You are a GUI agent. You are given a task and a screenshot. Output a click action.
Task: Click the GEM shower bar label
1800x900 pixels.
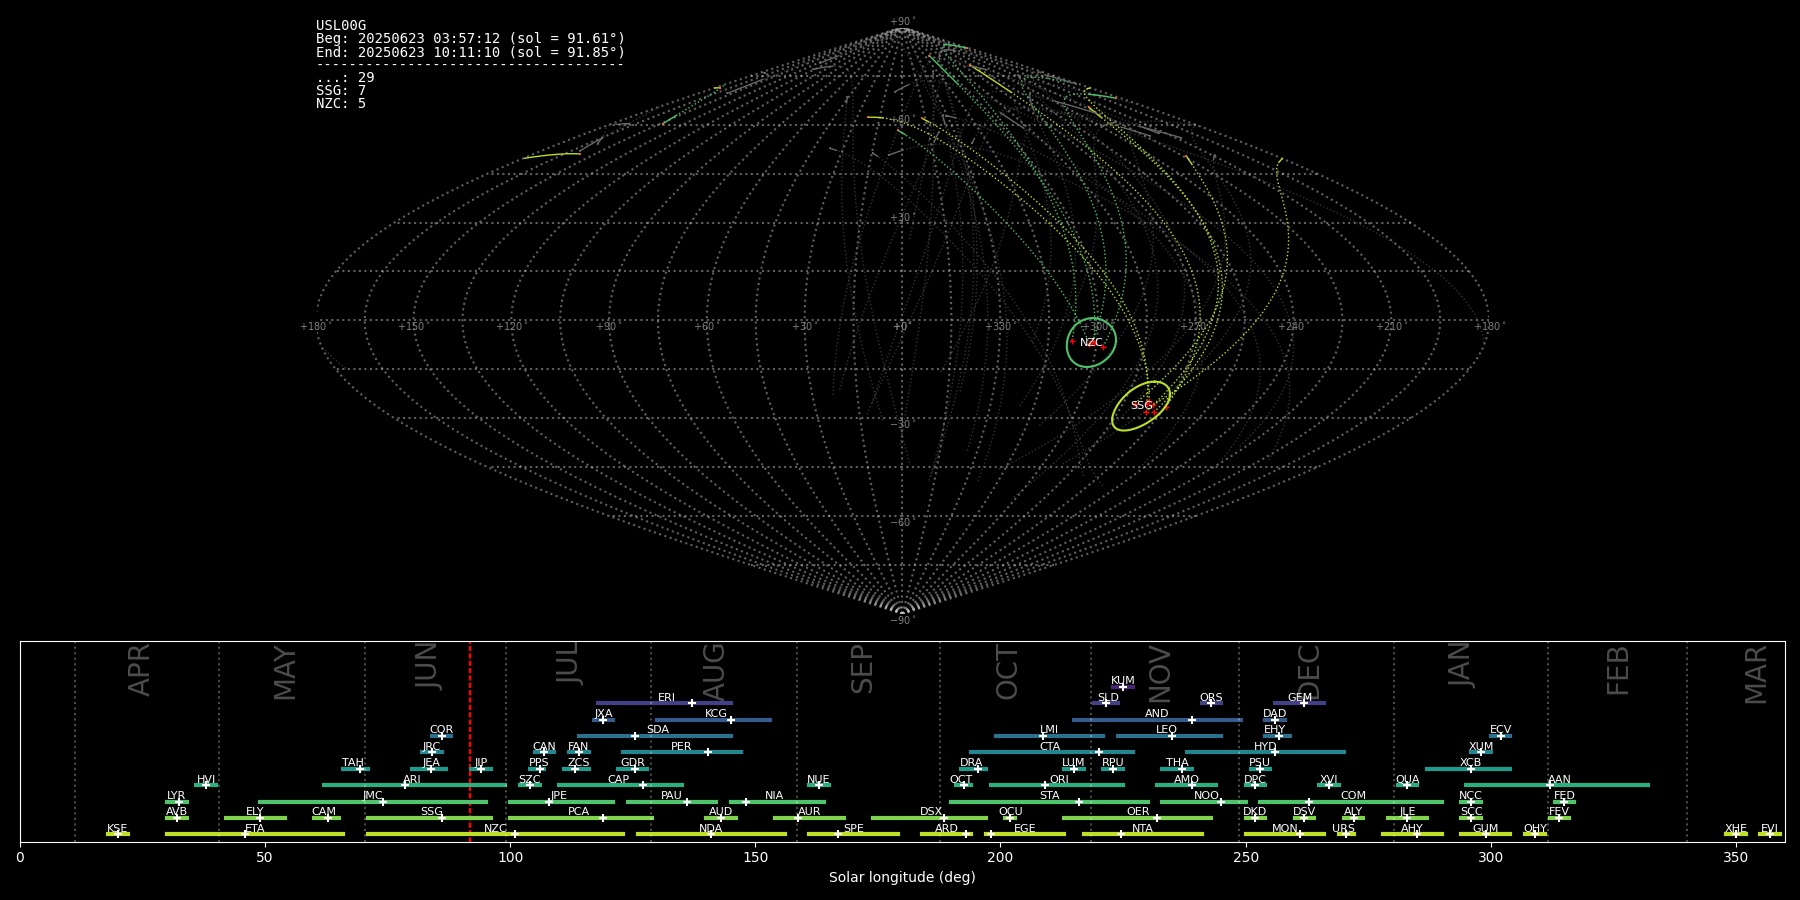1300,698
